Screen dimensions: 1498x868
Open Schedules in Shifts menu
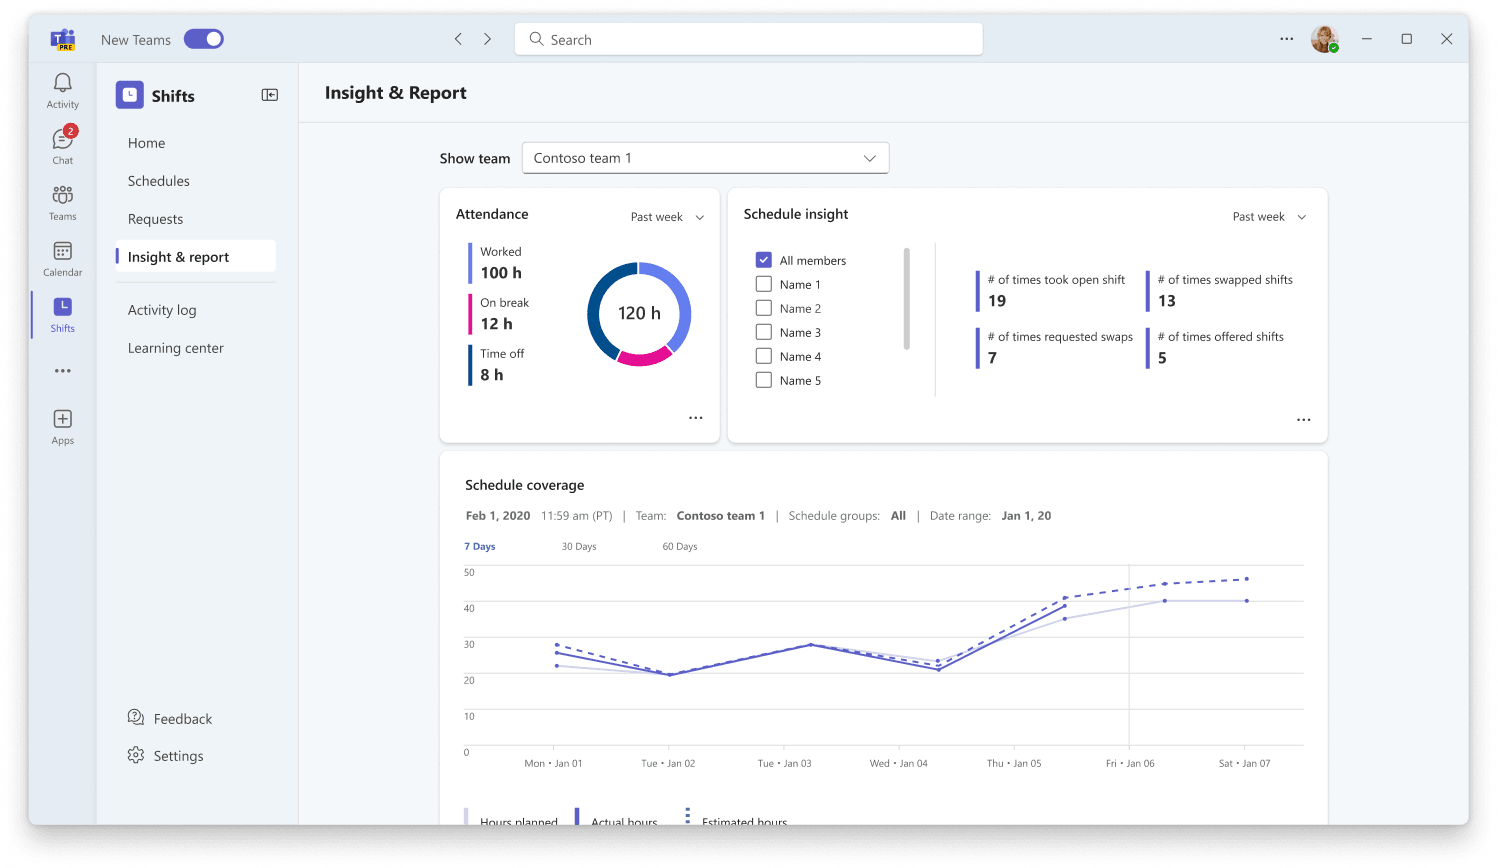tap(158, 181)
